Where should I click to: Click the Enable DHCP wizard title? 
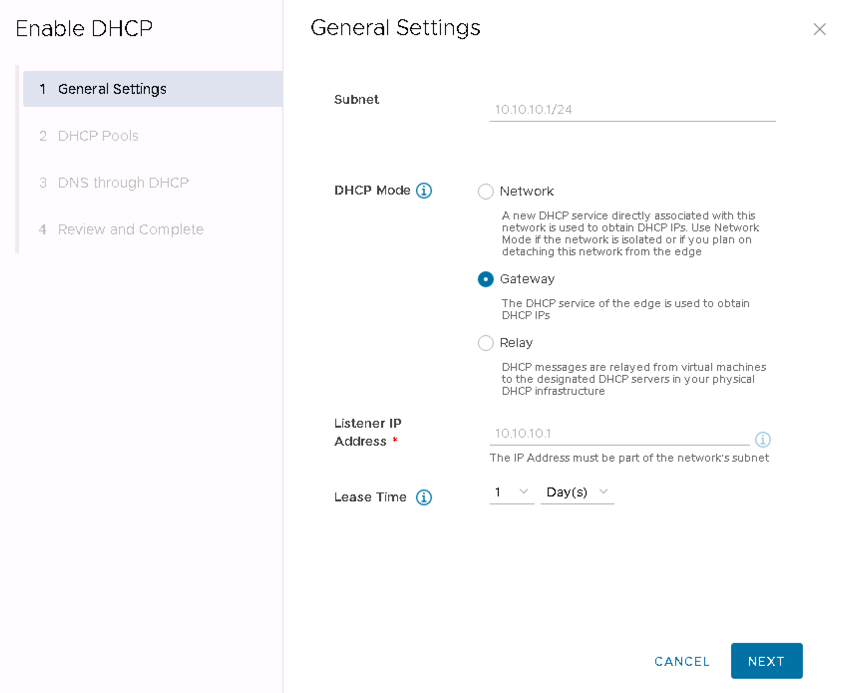tap(84, 29)
